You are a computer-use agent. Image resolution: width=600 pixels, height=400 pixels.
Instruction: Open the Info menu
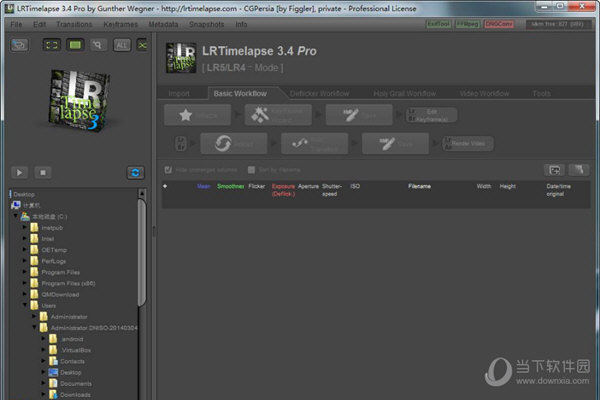click(x=241, y=24)
